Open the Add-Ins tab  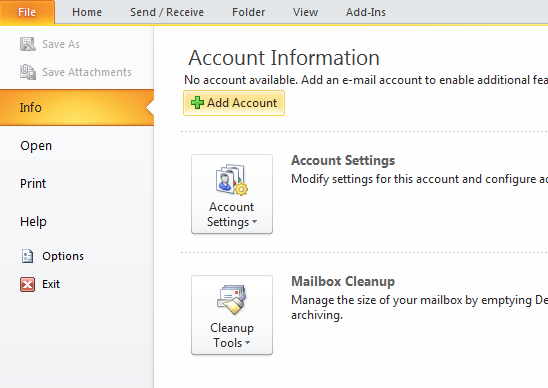pos(366,12)
